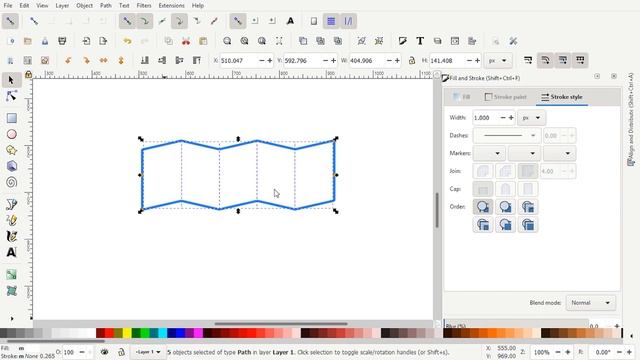The width and height of the screenshot is (640, 360).
Task: Click the Print icon
Action: pos(62,41)
